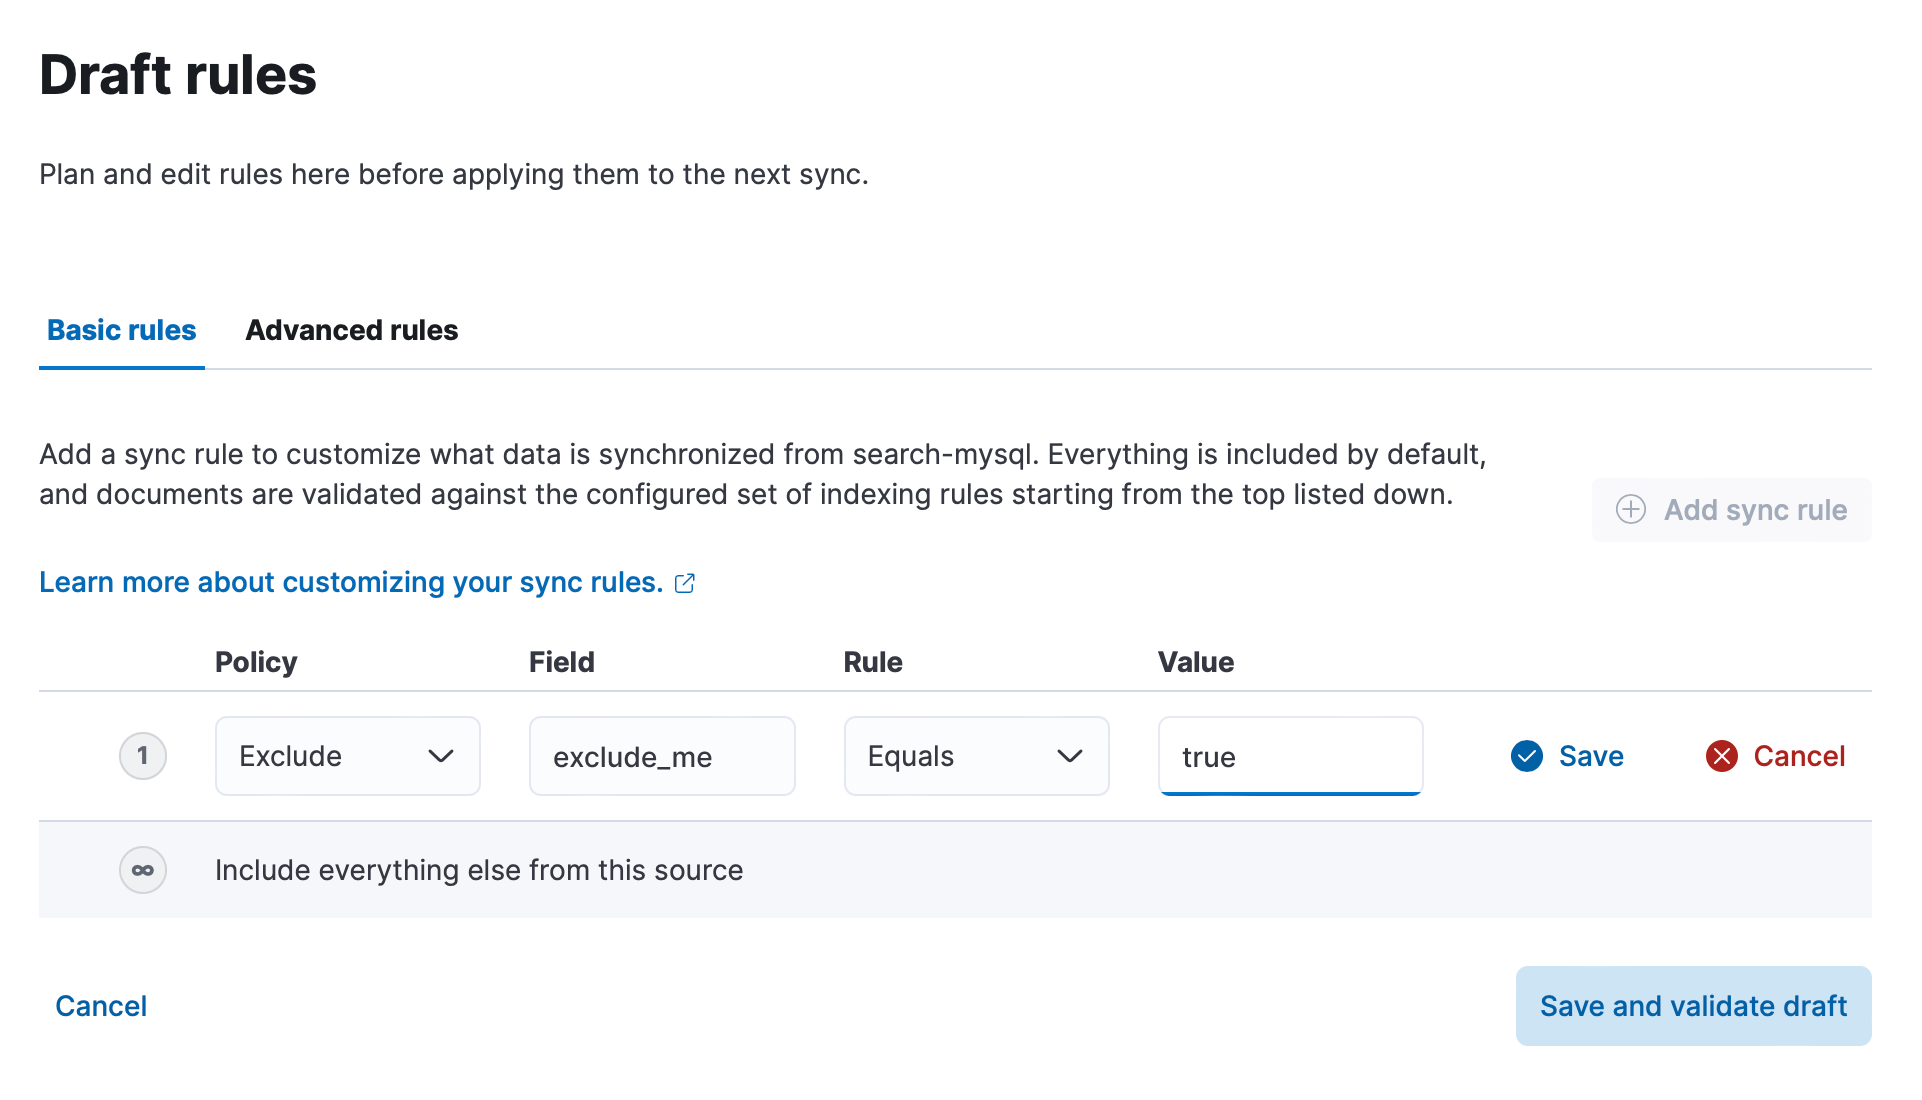This screenshot has width=1922, height=1100.
Task: Edit the Field input containing exclude_me
Action: 662,756
